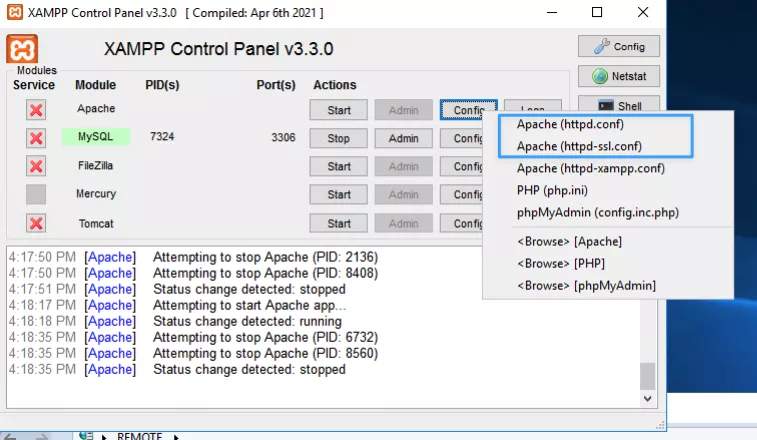Viewport: 757px width, 440px height.
Task: Toggle the FileZilla service red X checkbox
Action: tap(36, 166)
